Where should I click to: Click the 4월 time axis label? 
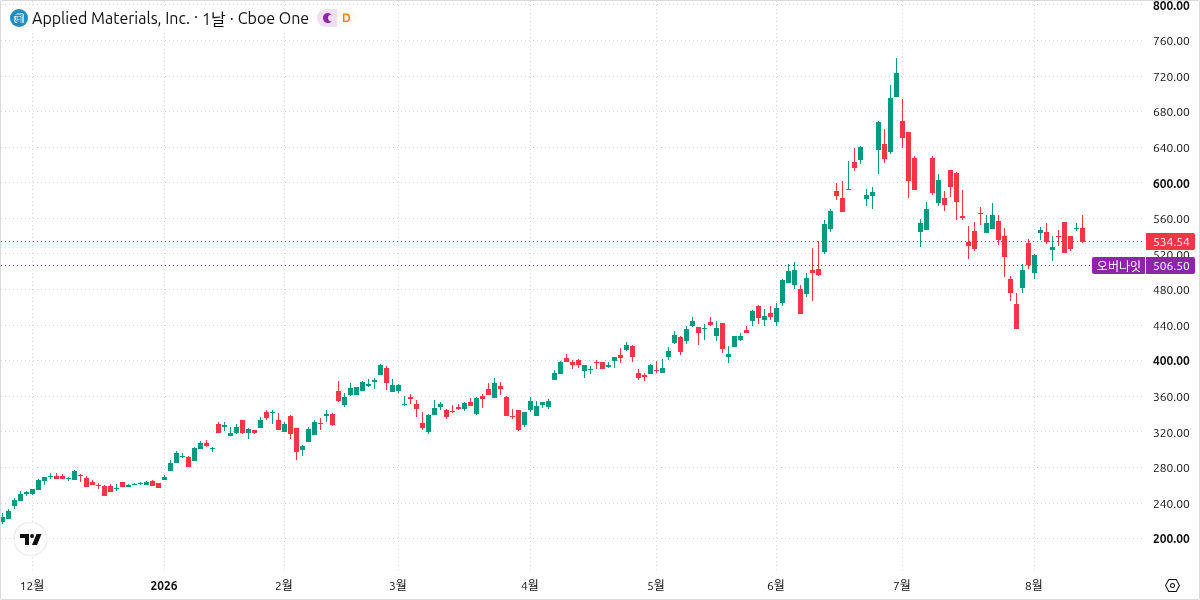pyautogui.click(x=530, y=584)
